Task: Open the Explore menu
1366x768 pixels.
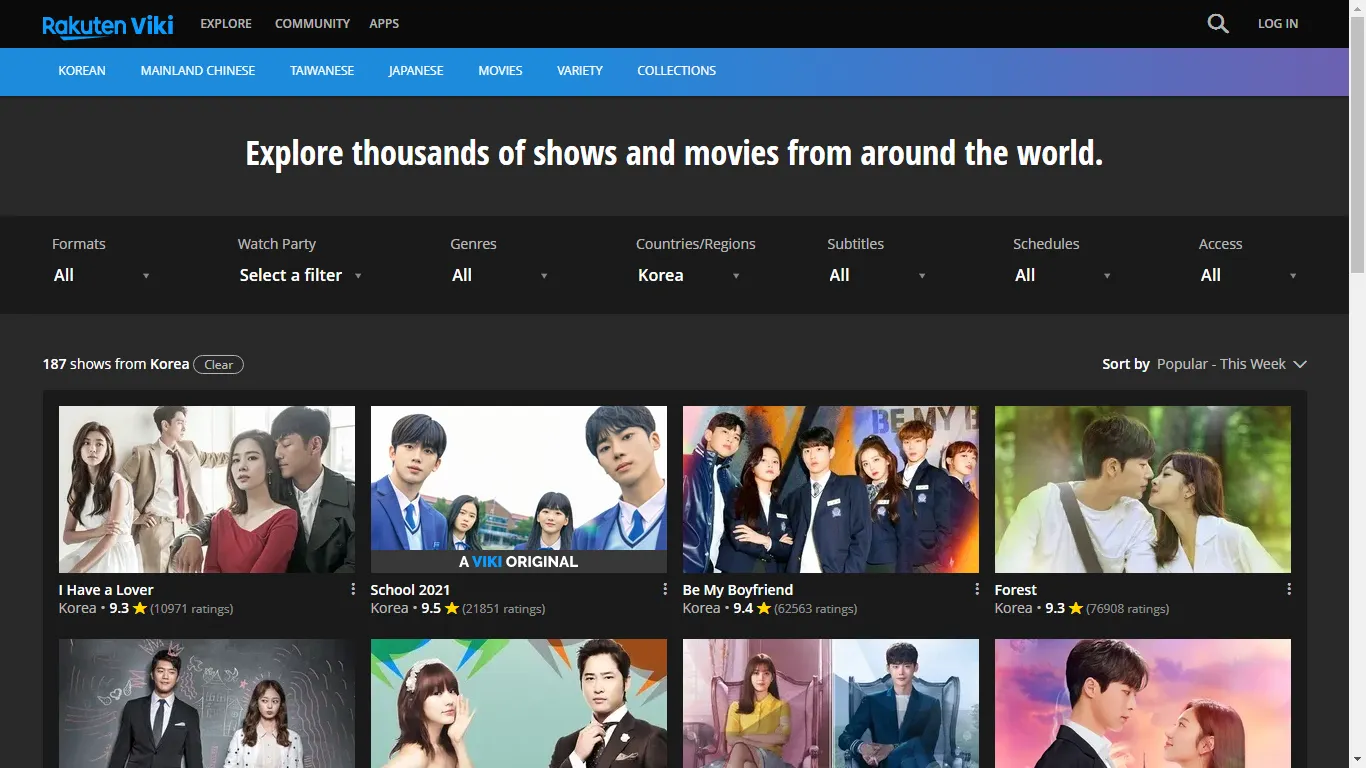Action: click(226, 24)
